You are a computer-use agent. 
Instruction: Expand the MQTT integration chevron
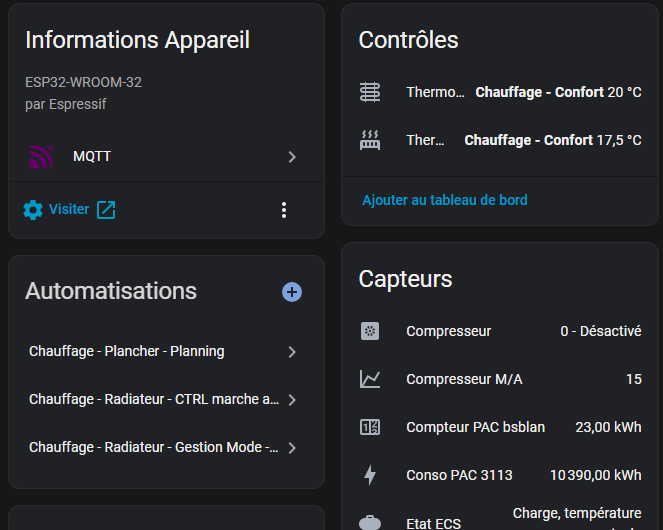292,157
